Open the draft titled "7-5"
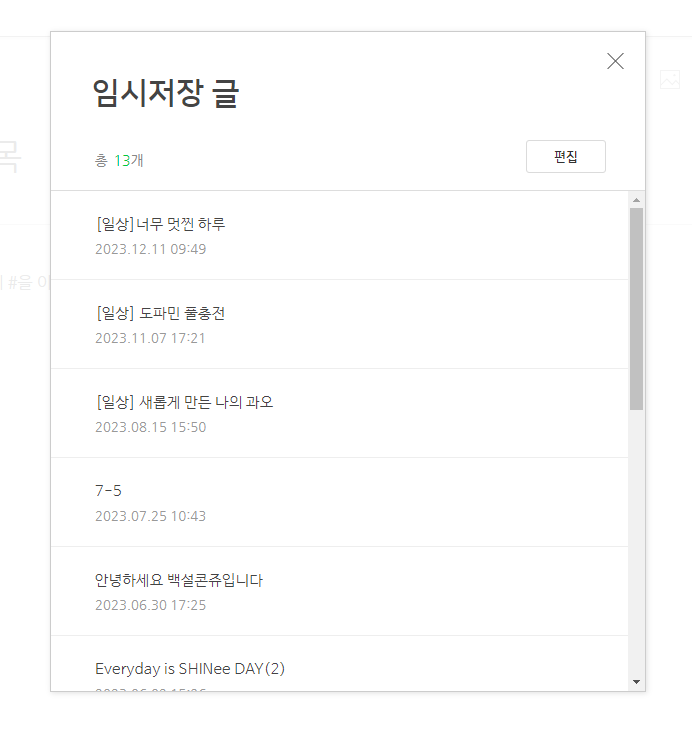Image resolution: width=692 pixels, height=733 pixels. tap(109, 491)
